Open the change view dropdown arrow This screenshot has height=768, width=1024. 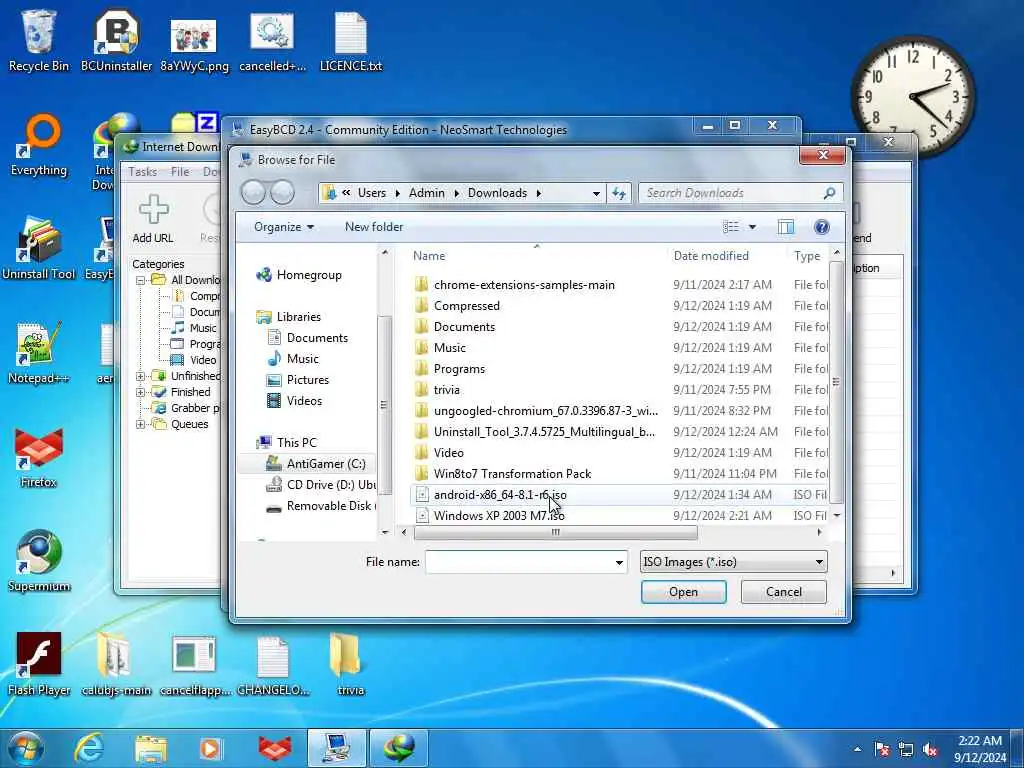[x=752, y=227]
